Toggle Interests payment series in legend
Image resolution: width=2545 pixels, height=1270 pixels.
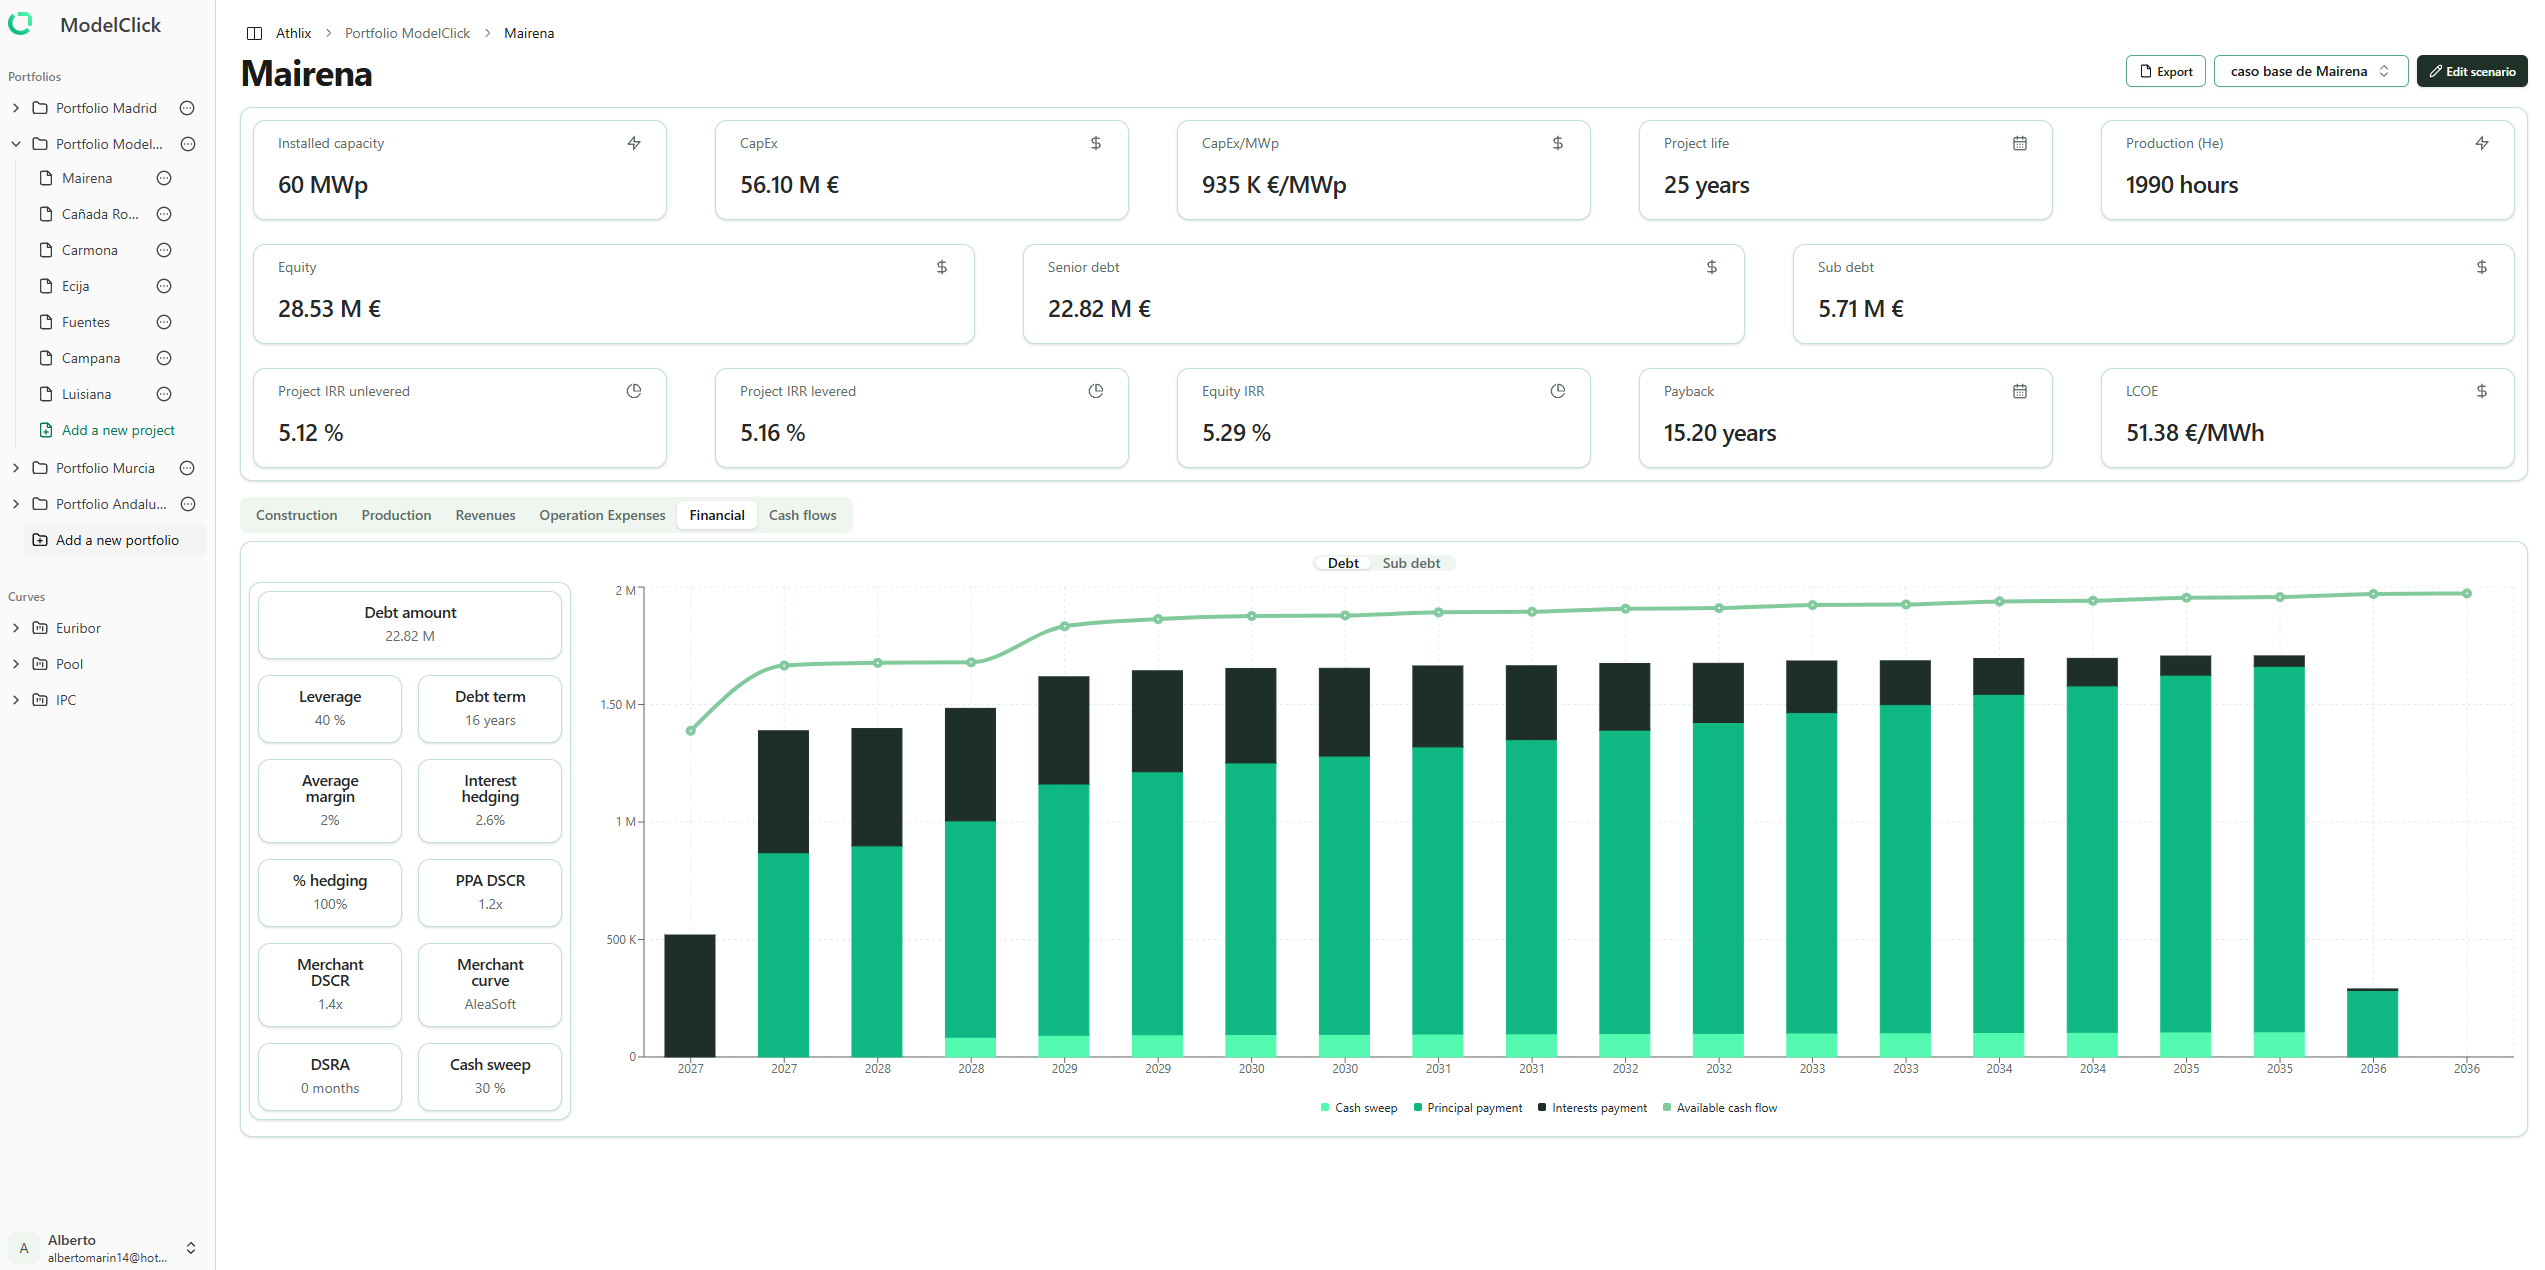pyautogui.click(x=1598, y=1108)
